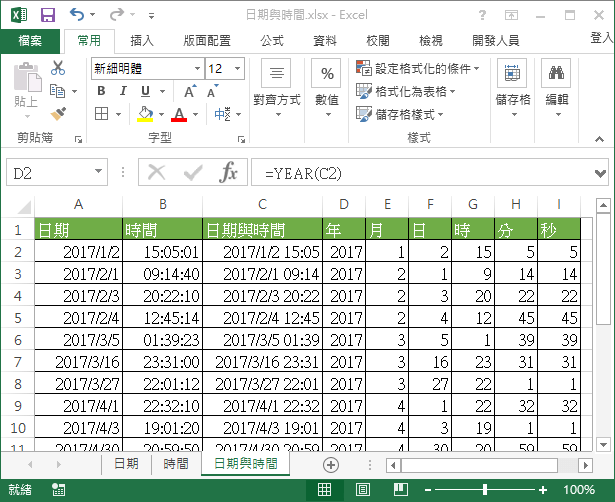Open the 對齊方式 alignment group
The image size is (615, 502).
click(277, 89)
